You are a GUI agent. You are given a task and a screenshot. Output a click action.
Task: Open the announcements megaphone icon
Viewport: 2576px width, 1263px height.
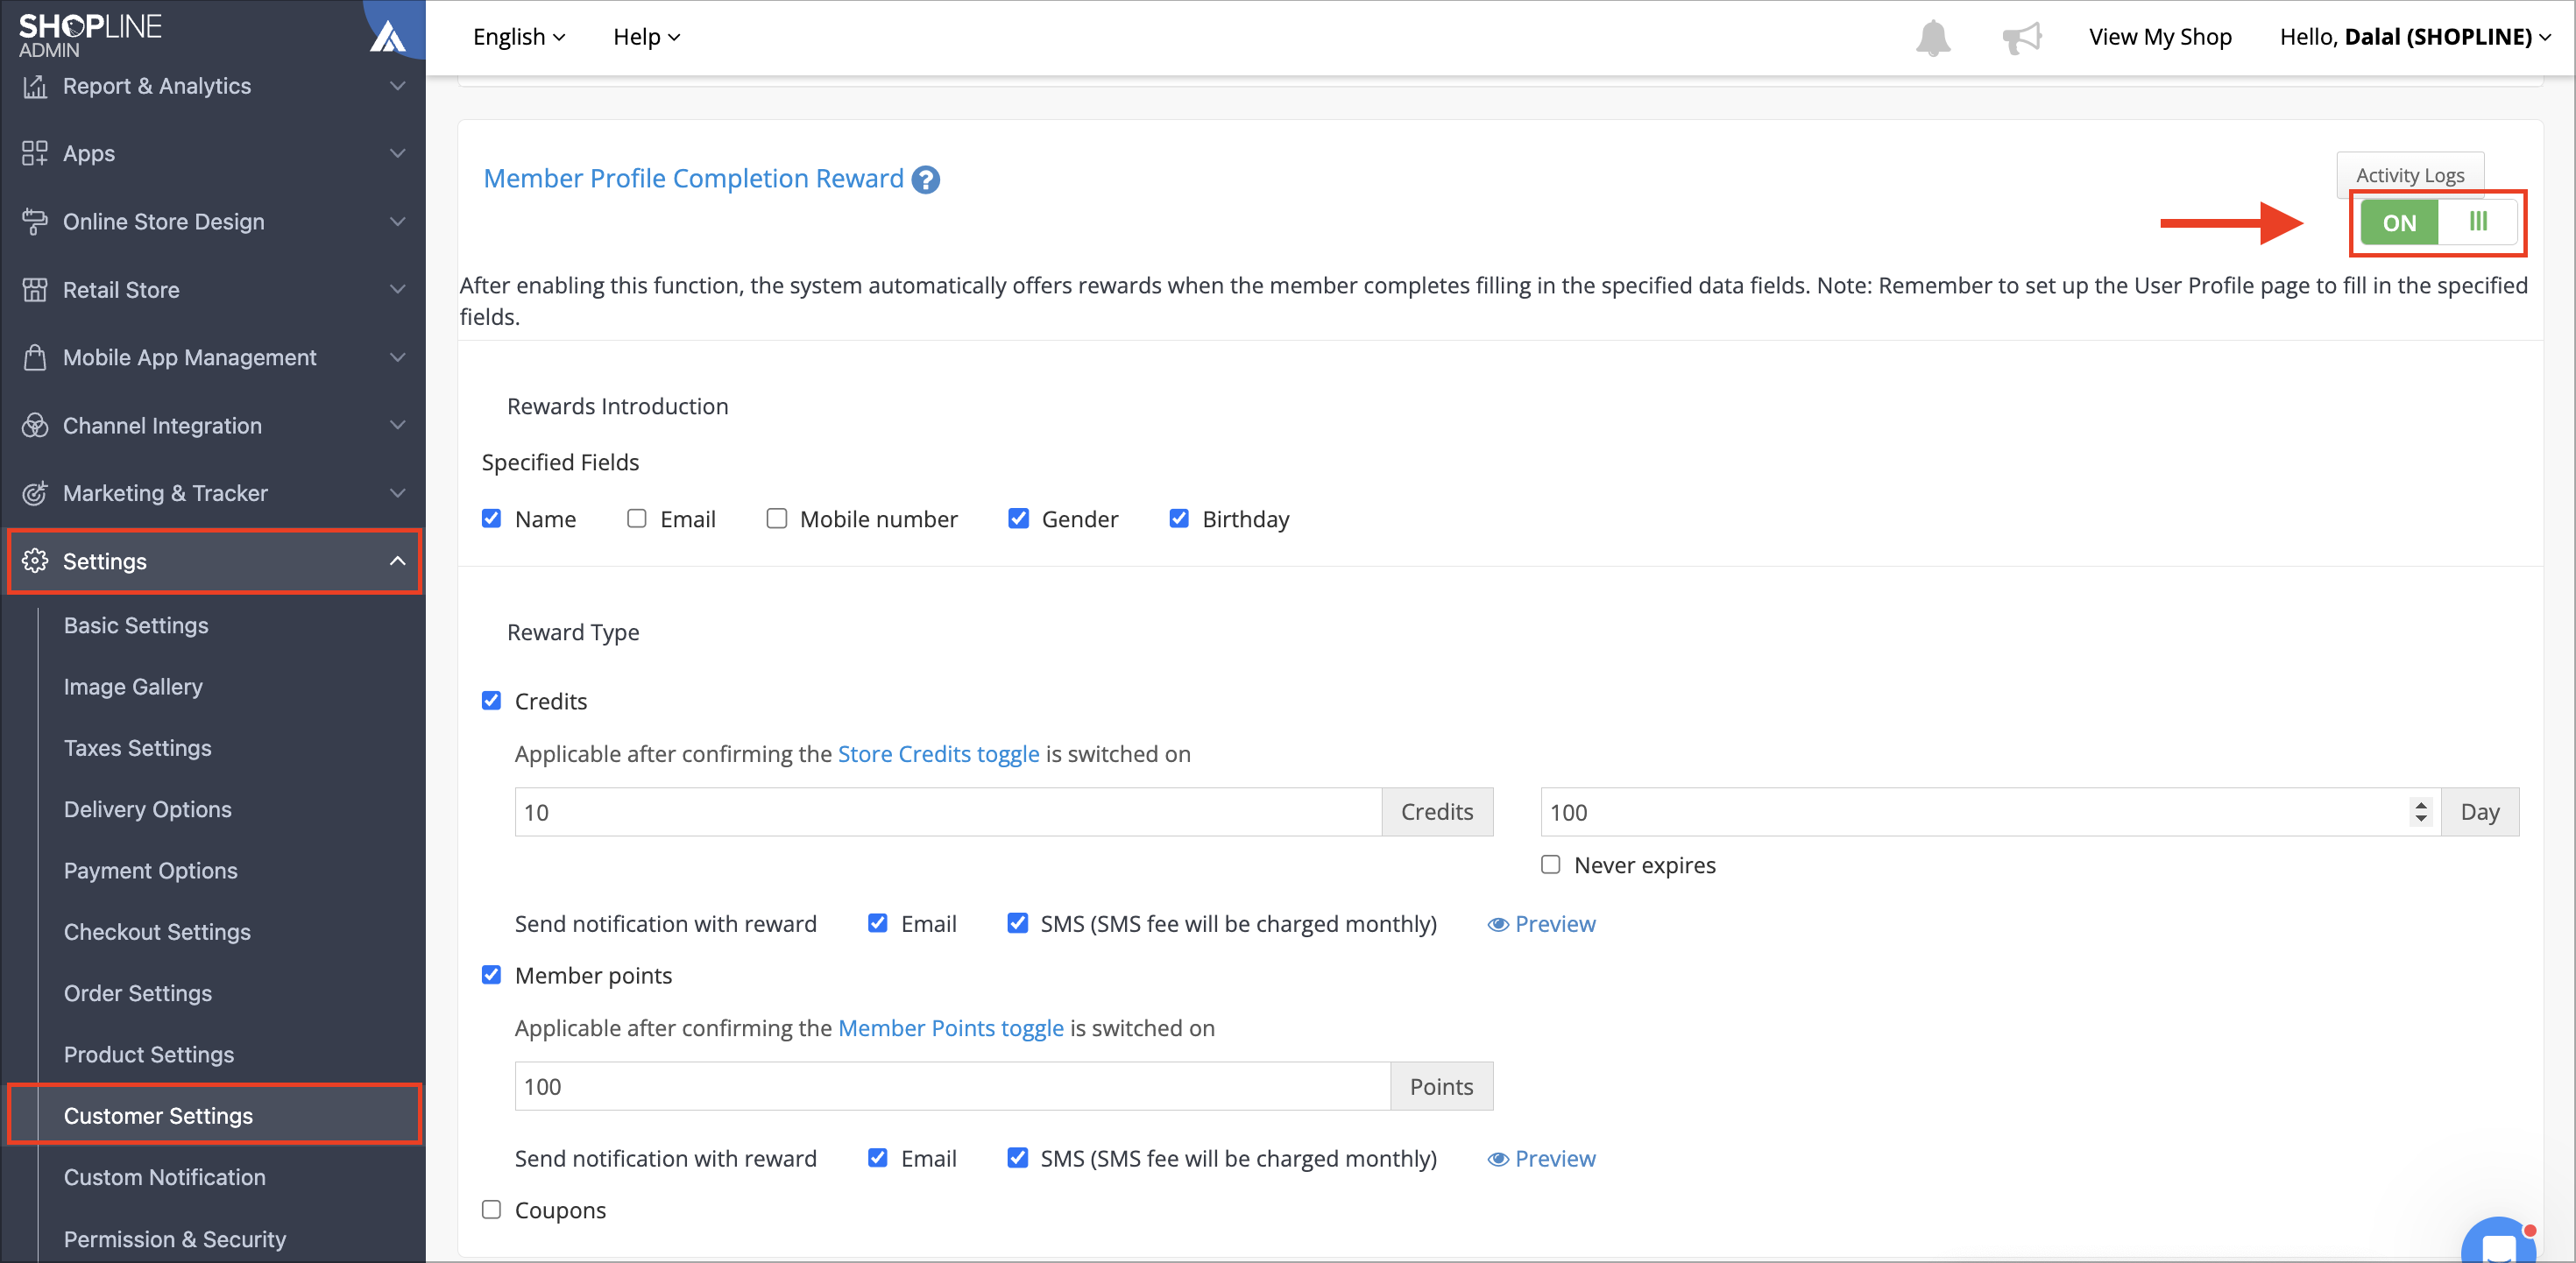[2021, 38]
